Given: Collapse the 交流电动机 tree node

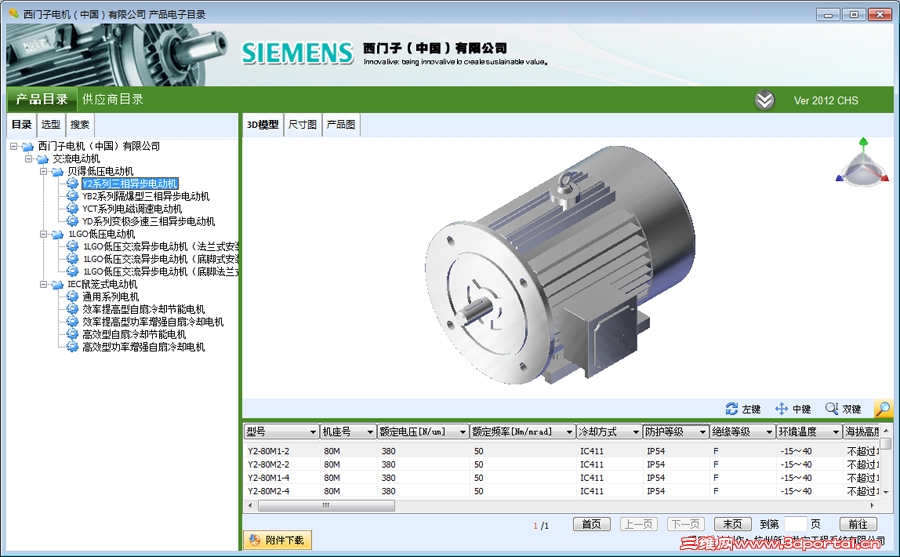Looking at the screenshot, I should (x=29, y=158).
